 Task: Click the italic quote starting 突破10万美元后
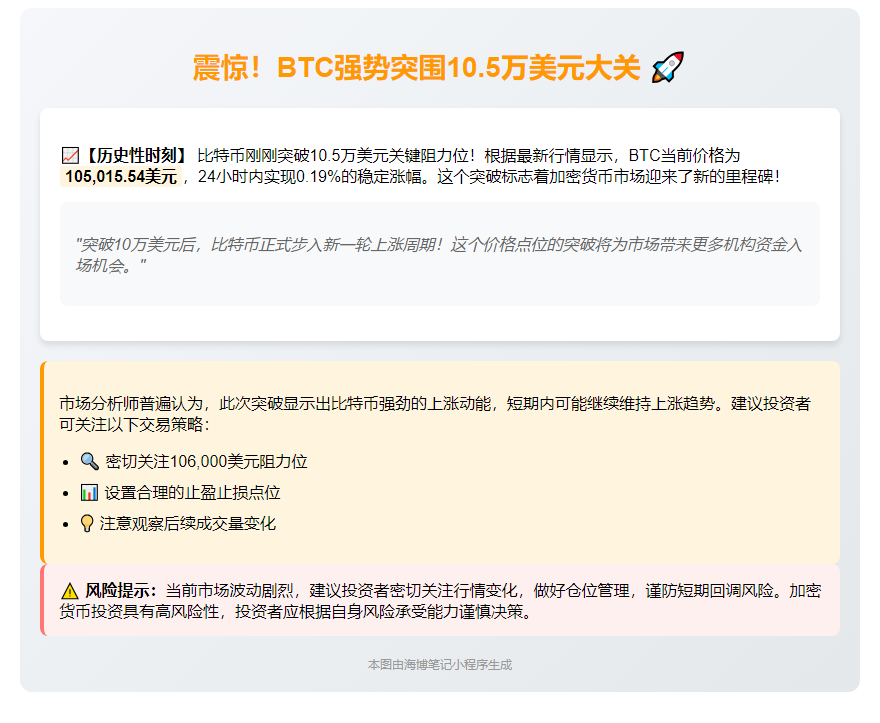coord(438,255)
